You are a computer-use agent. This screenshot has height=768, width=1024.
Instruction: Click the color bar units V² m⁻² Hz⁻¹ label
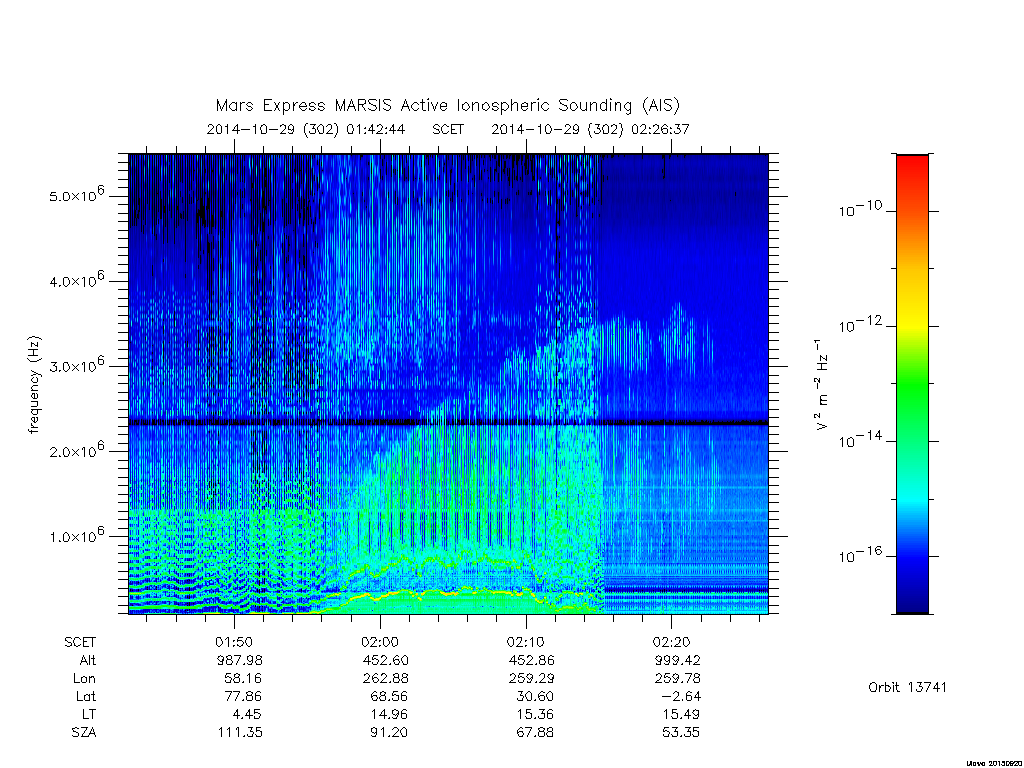click(822, 385)
